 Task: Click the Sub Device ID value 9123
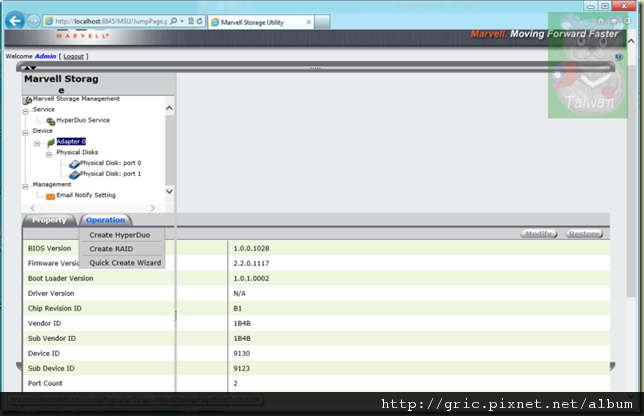(242, 368)
